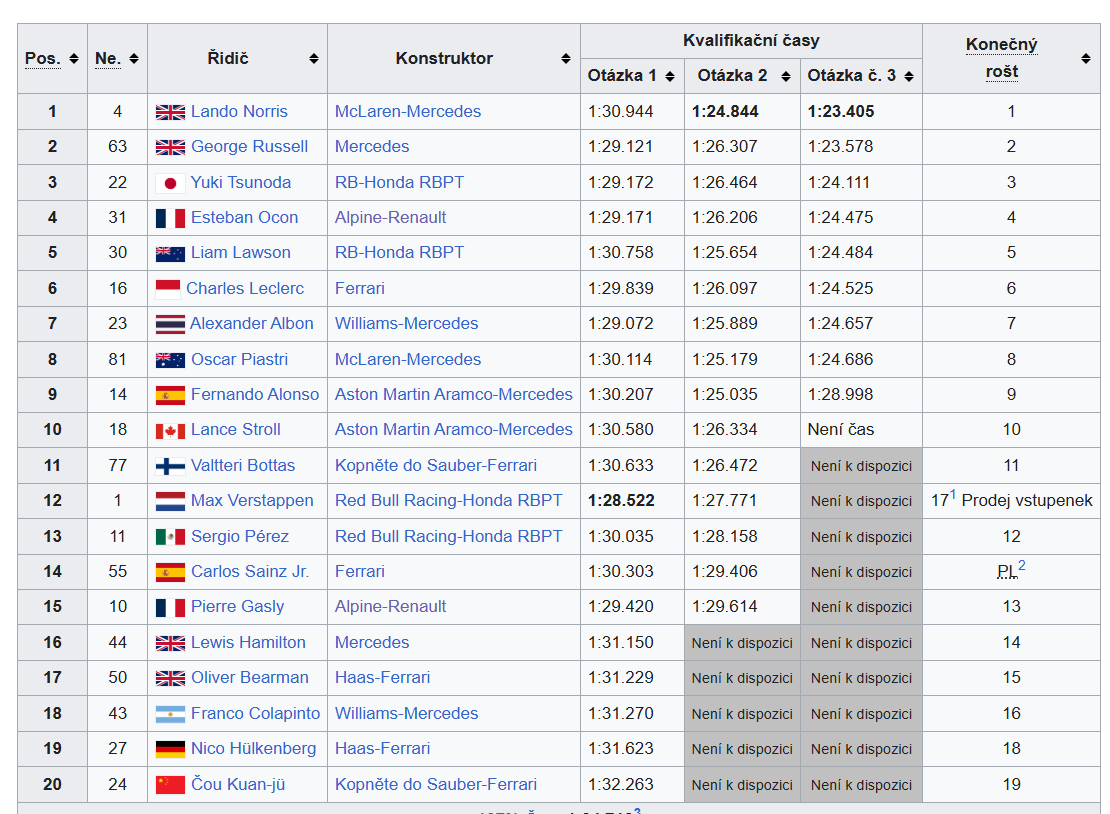Sort by Ne. column using sort arrows
Image resolution: width=1110 pixels, height=814 pixels.
134,59
